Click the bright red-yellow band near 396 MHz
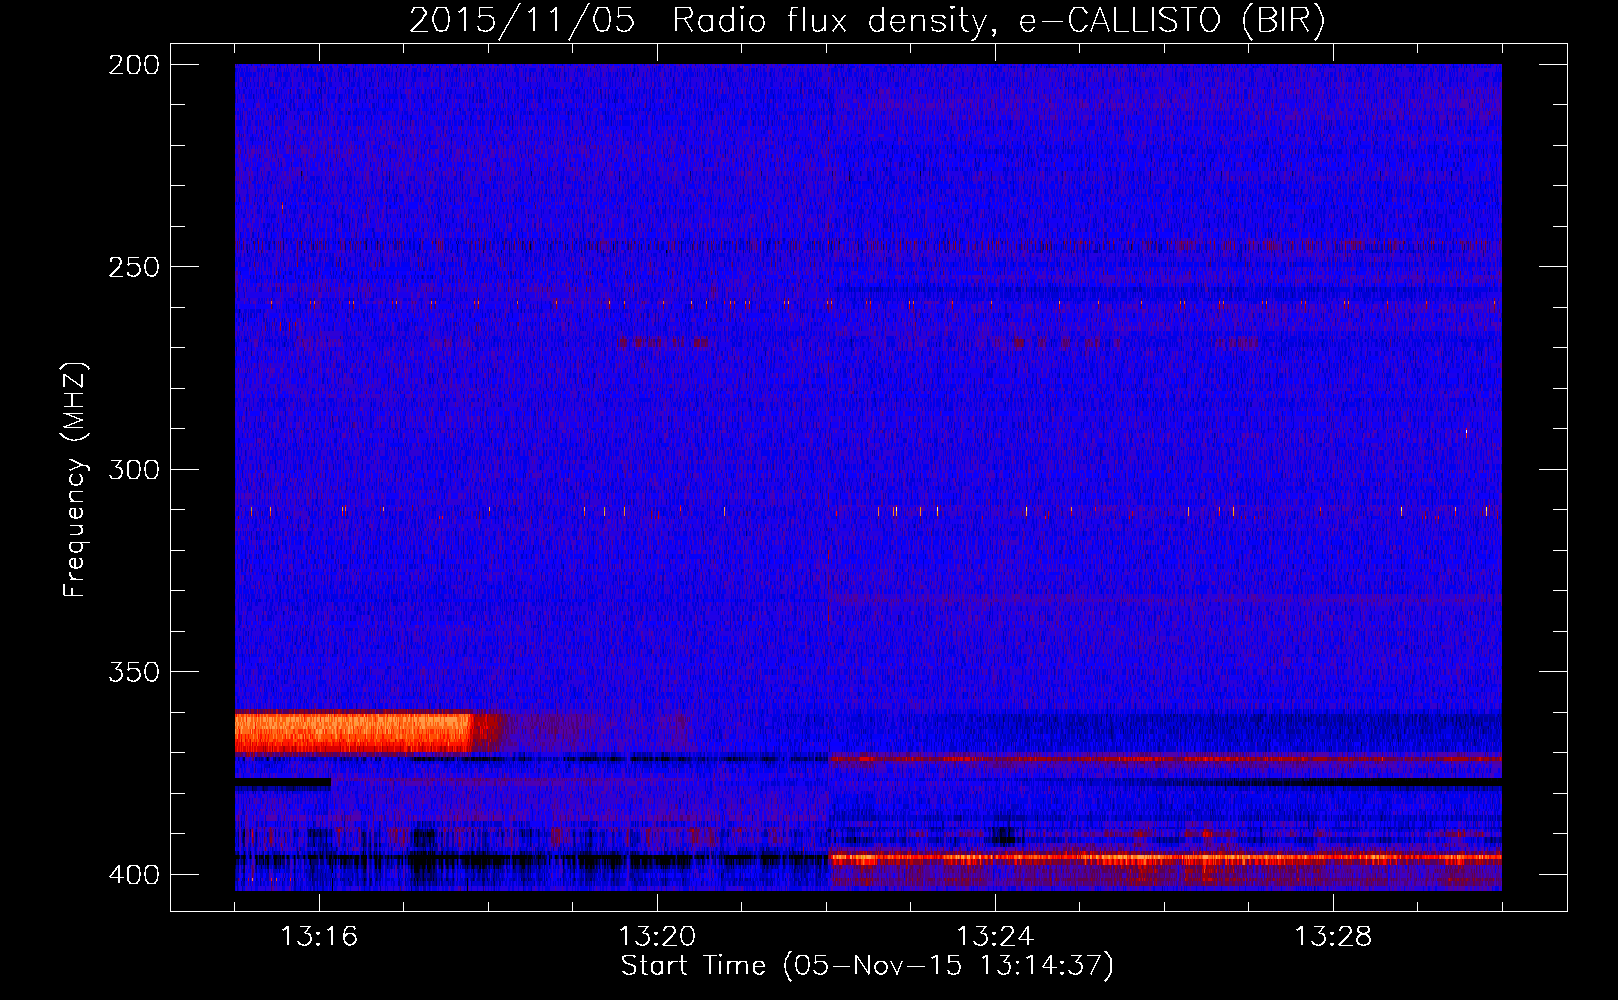1618x1000 pixels. click(1165, 858)
